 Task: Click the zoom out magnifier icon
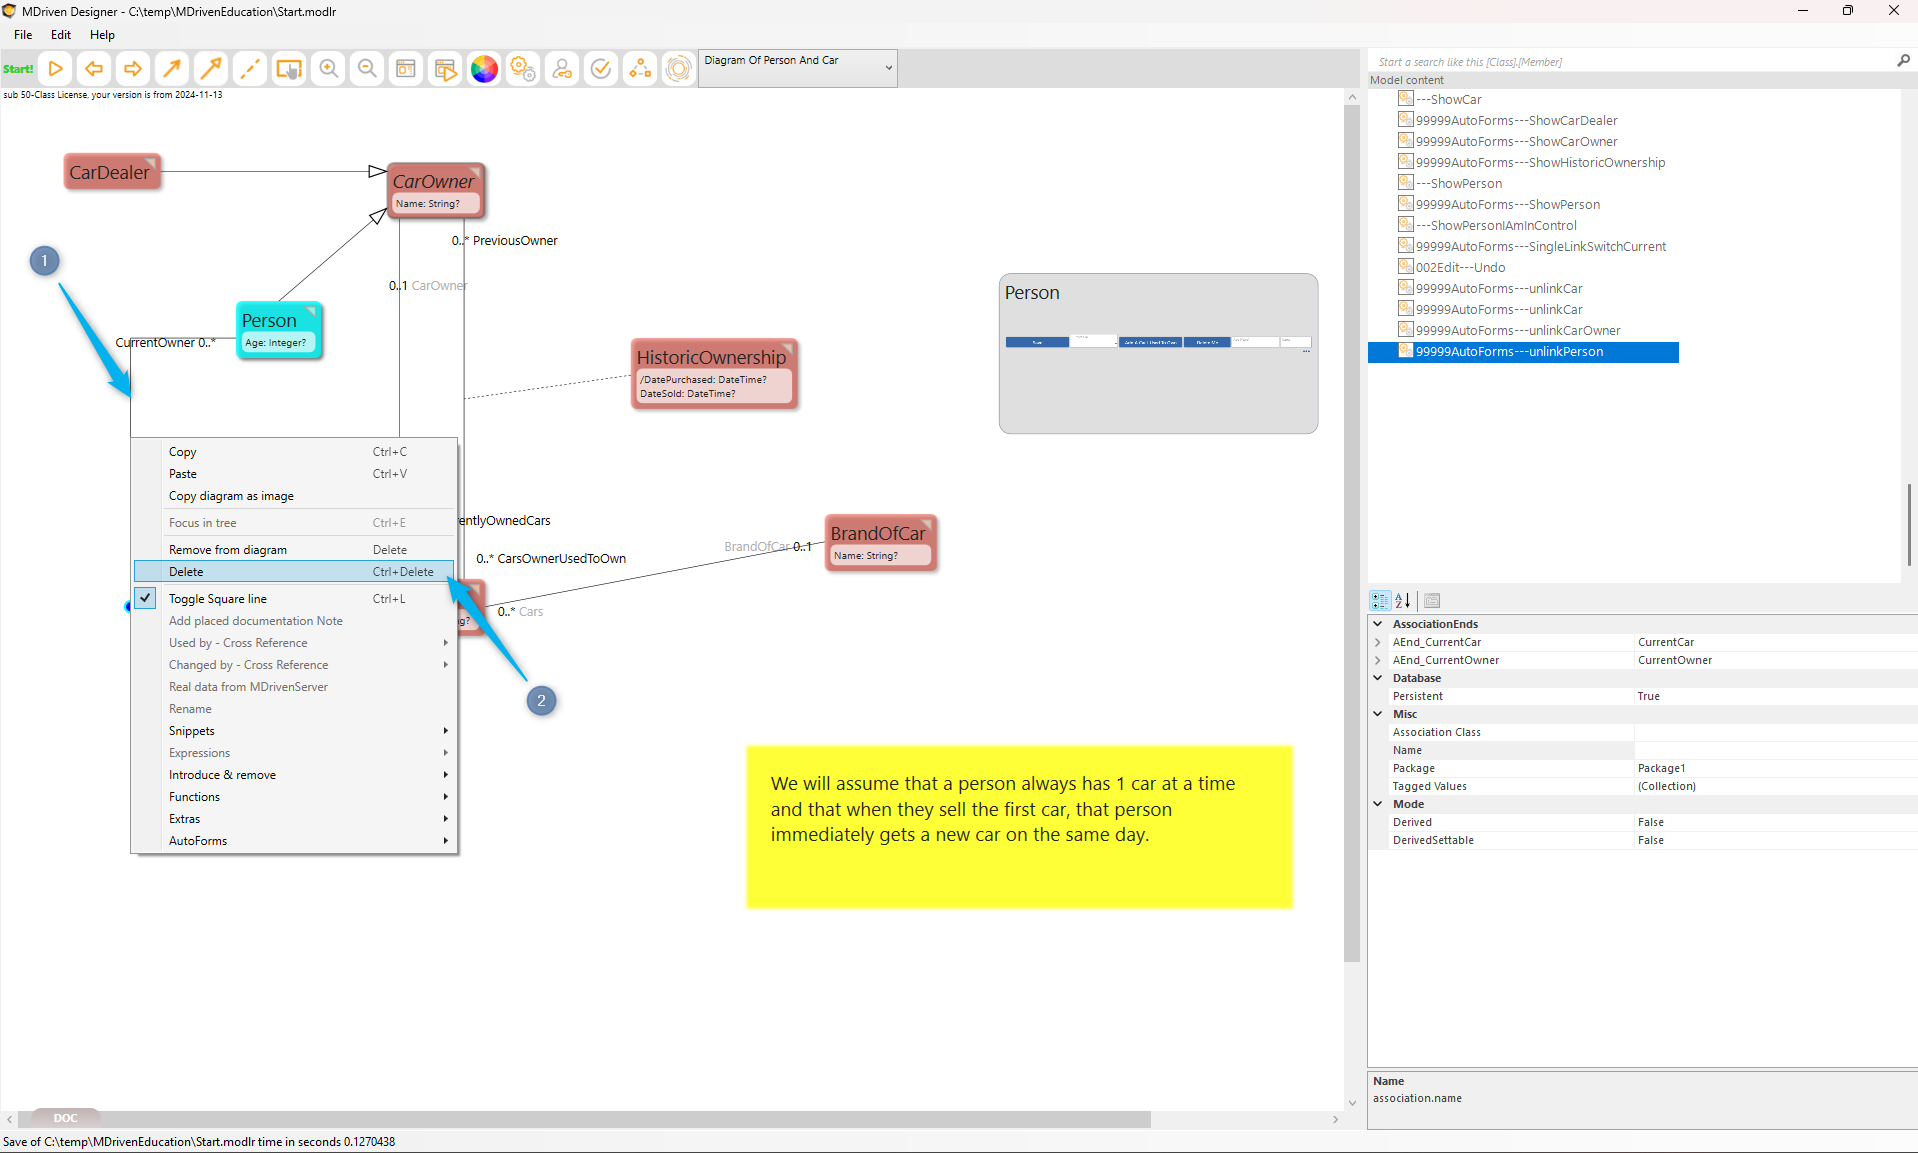[x=367, y=69]
